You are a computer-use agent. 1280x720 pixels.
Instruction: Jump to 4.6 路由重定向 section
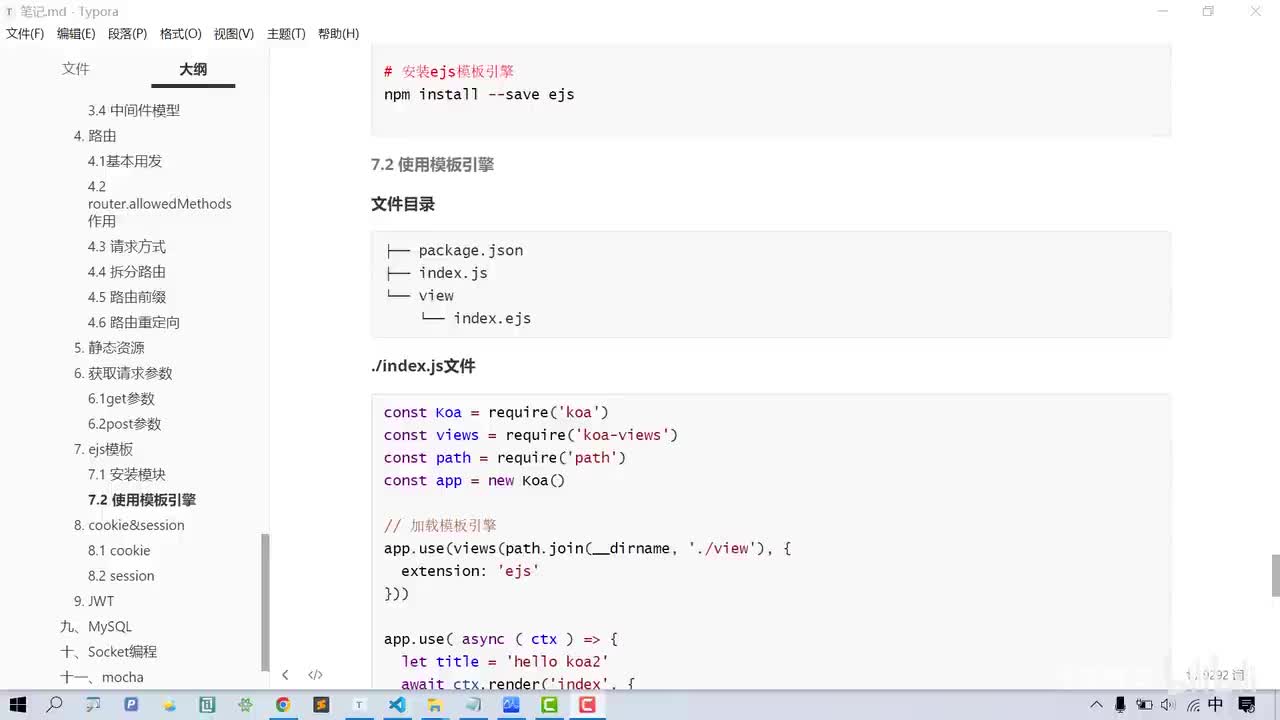[134, 323]
